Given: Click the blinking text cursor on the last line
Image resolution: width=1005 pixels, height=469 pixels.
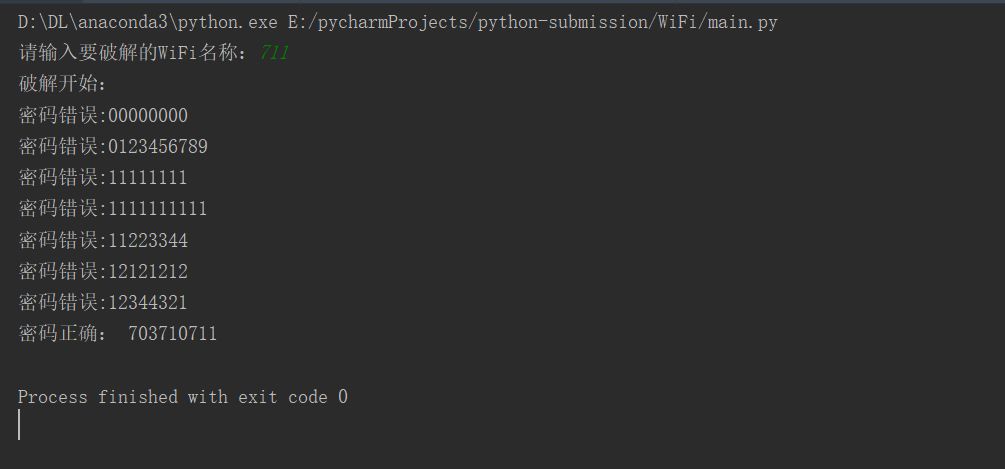Looking at the screenshot, I should [x=19, y=425].
